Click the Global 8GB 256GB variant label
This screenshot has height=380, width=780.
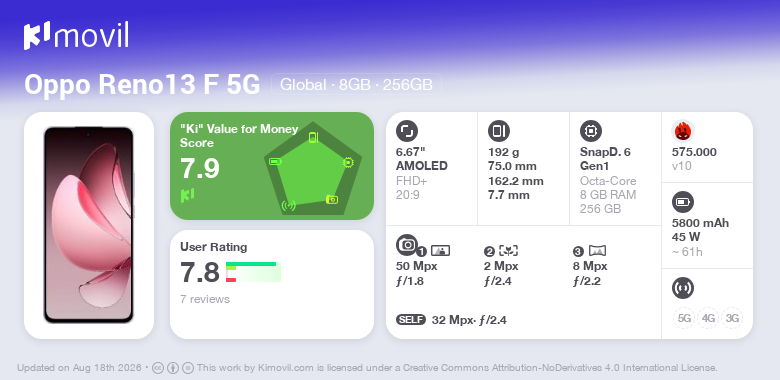click(x=356, y=85)
